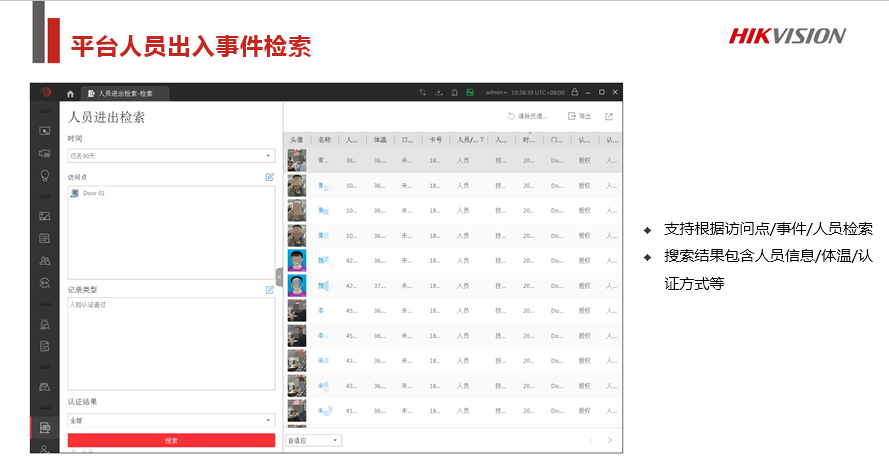Click the green monitor status icon
The image size is (889, 476).
tap(470, 92)
